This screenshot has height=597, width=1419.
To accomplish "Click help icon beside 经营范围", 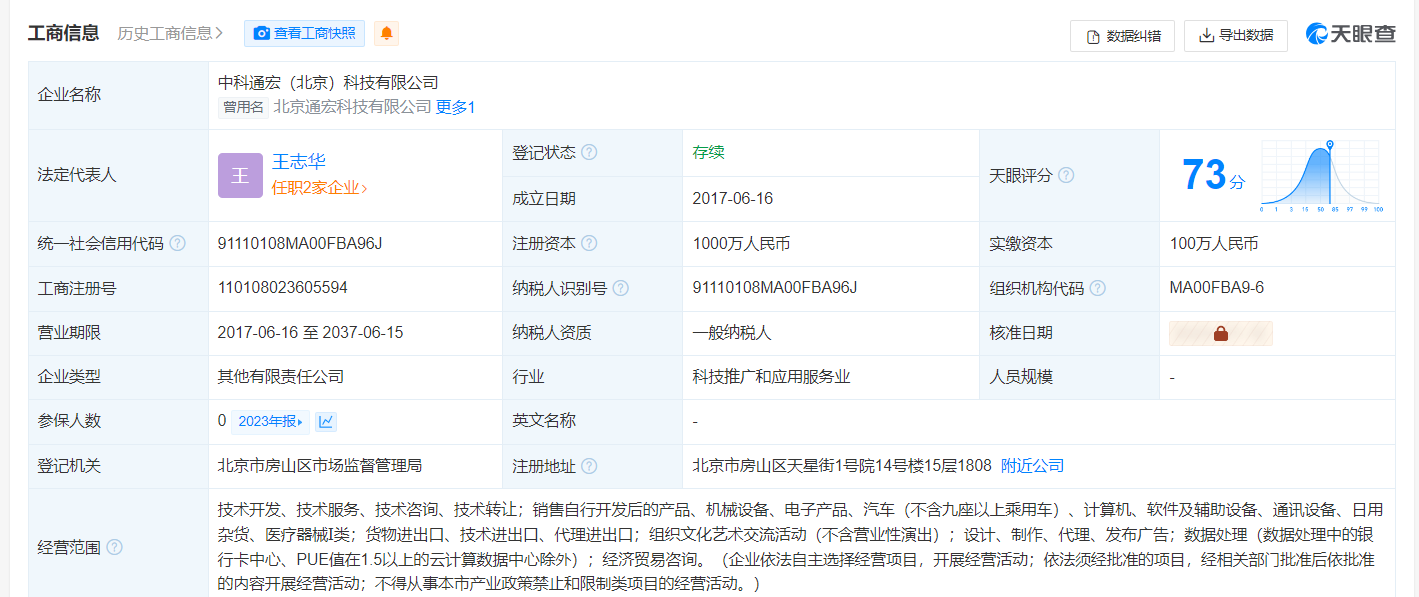I will (114, 547).
